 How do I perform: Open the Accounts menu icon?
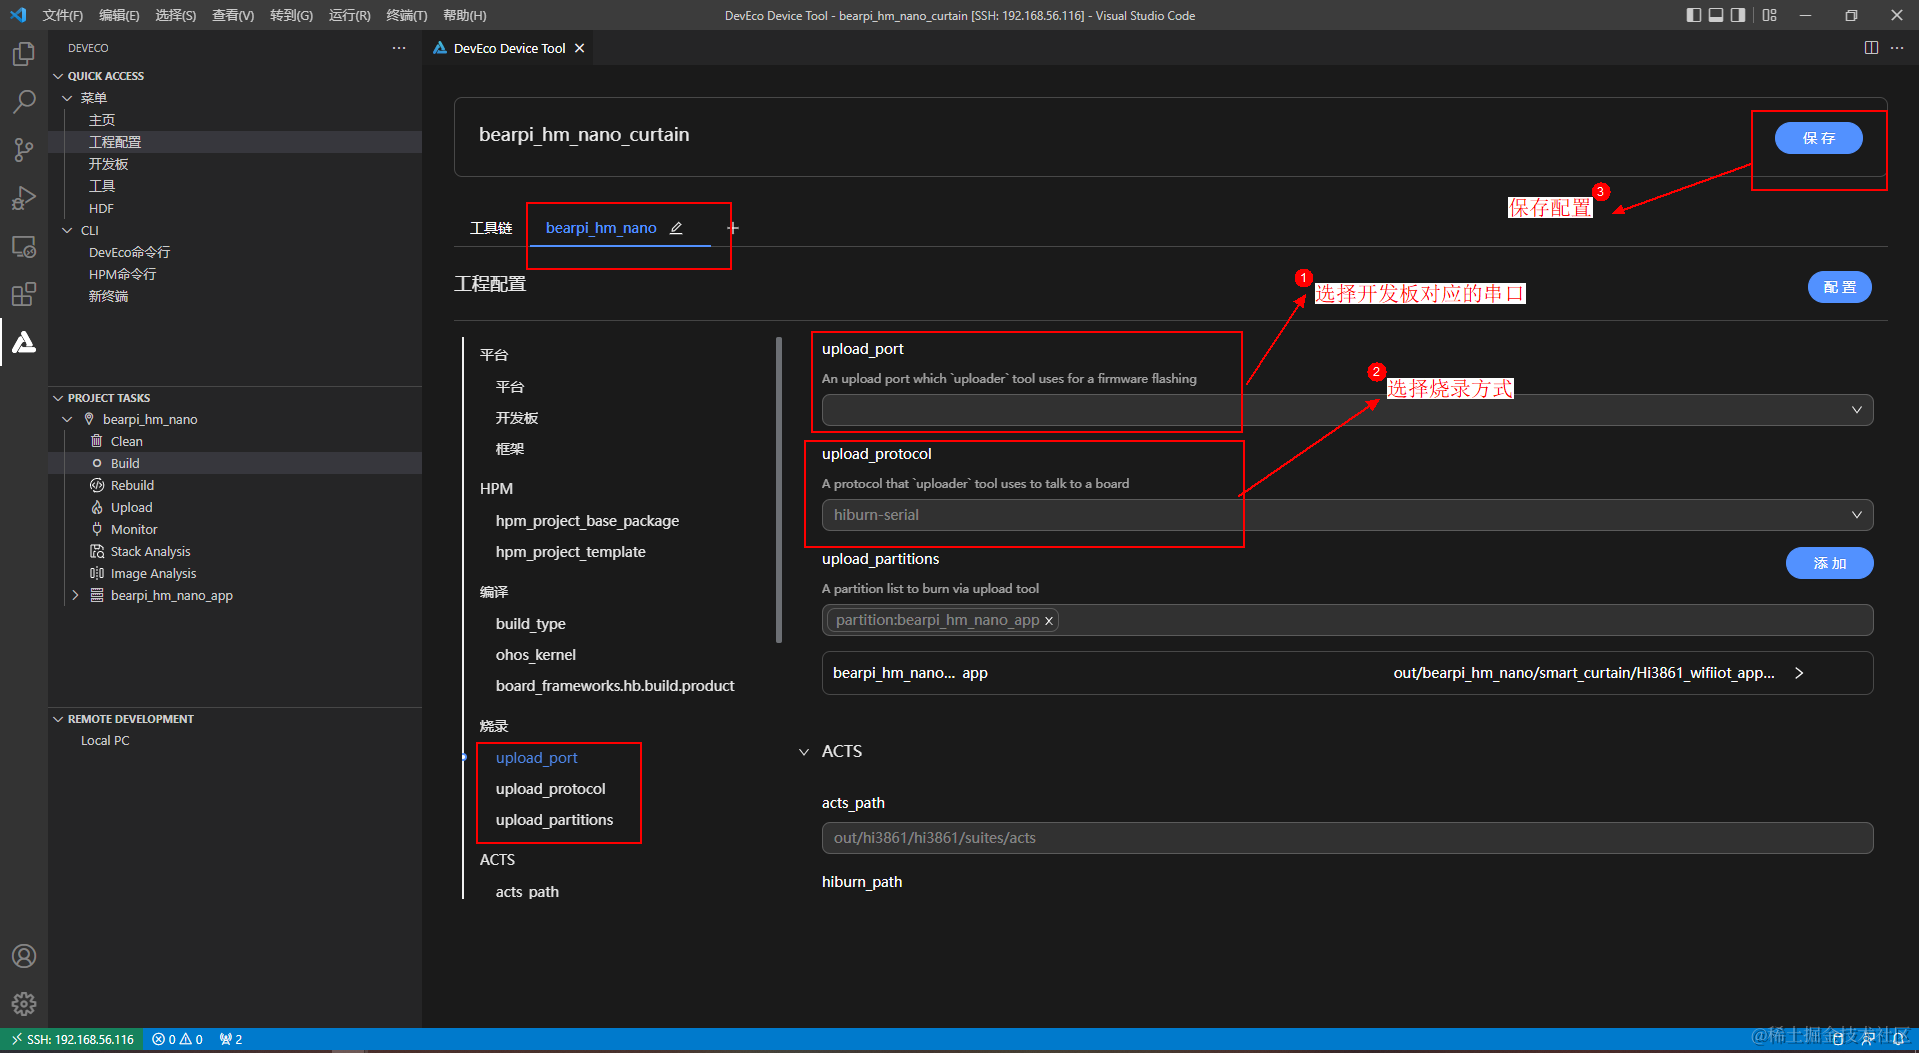(24, 956)
